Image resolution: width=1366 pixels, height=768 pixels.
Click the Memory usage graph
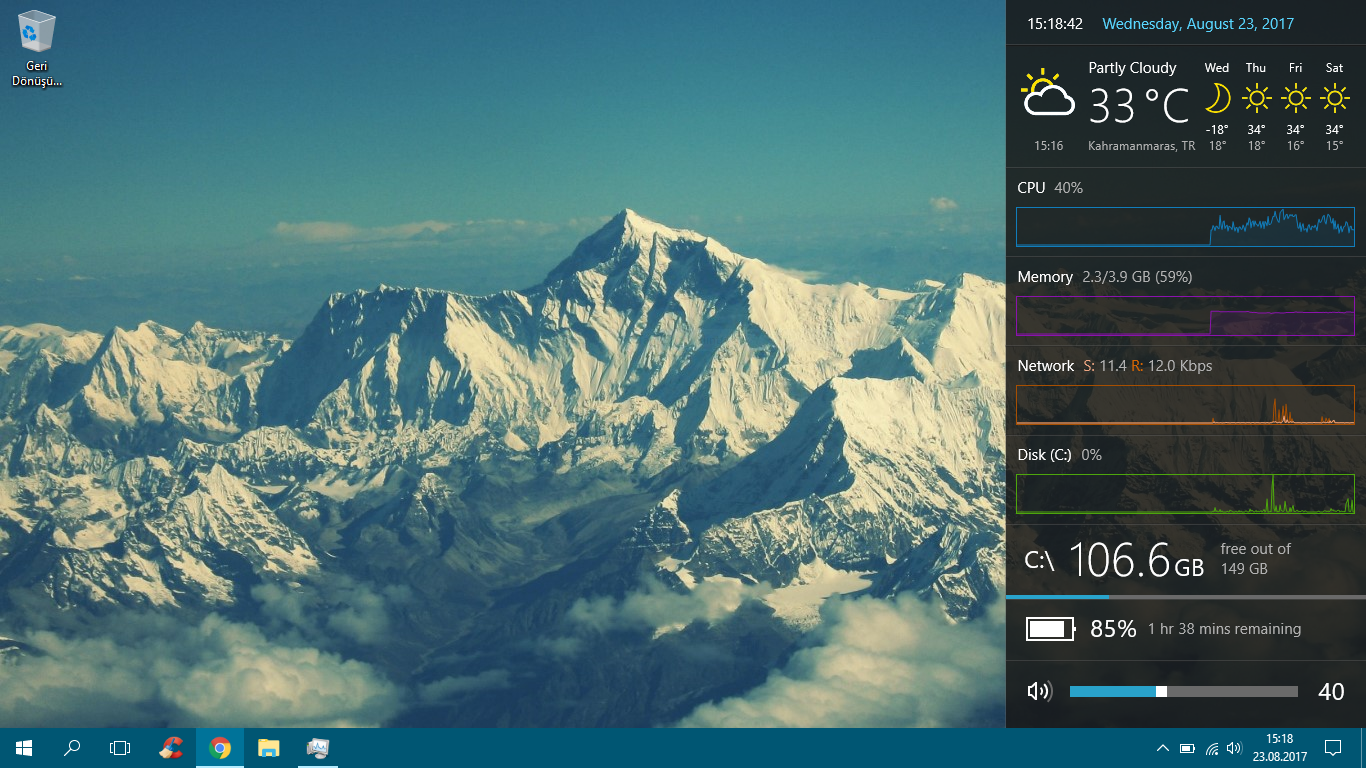coord(1185,316)
